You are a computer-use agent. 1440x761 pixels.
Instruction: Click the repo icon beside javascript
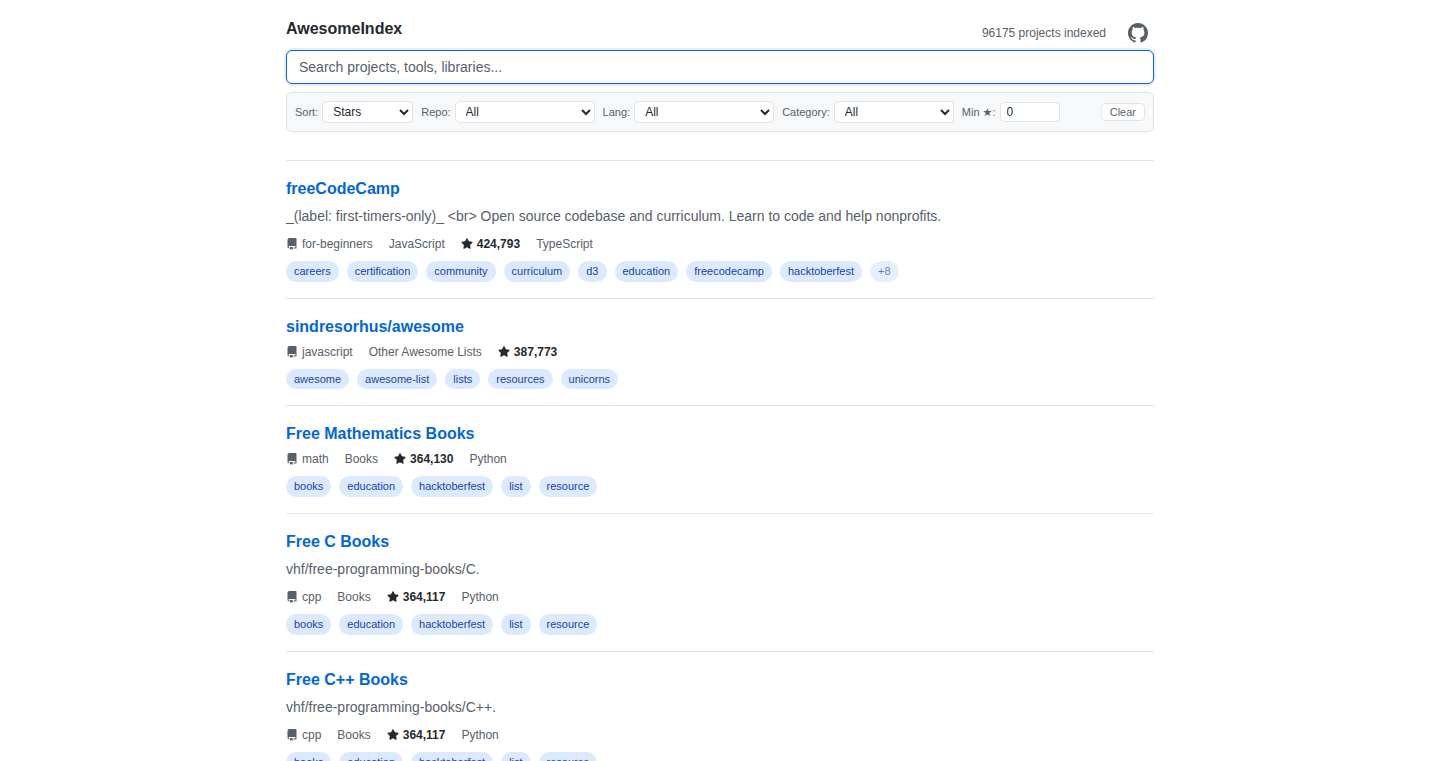pos(292,352)
